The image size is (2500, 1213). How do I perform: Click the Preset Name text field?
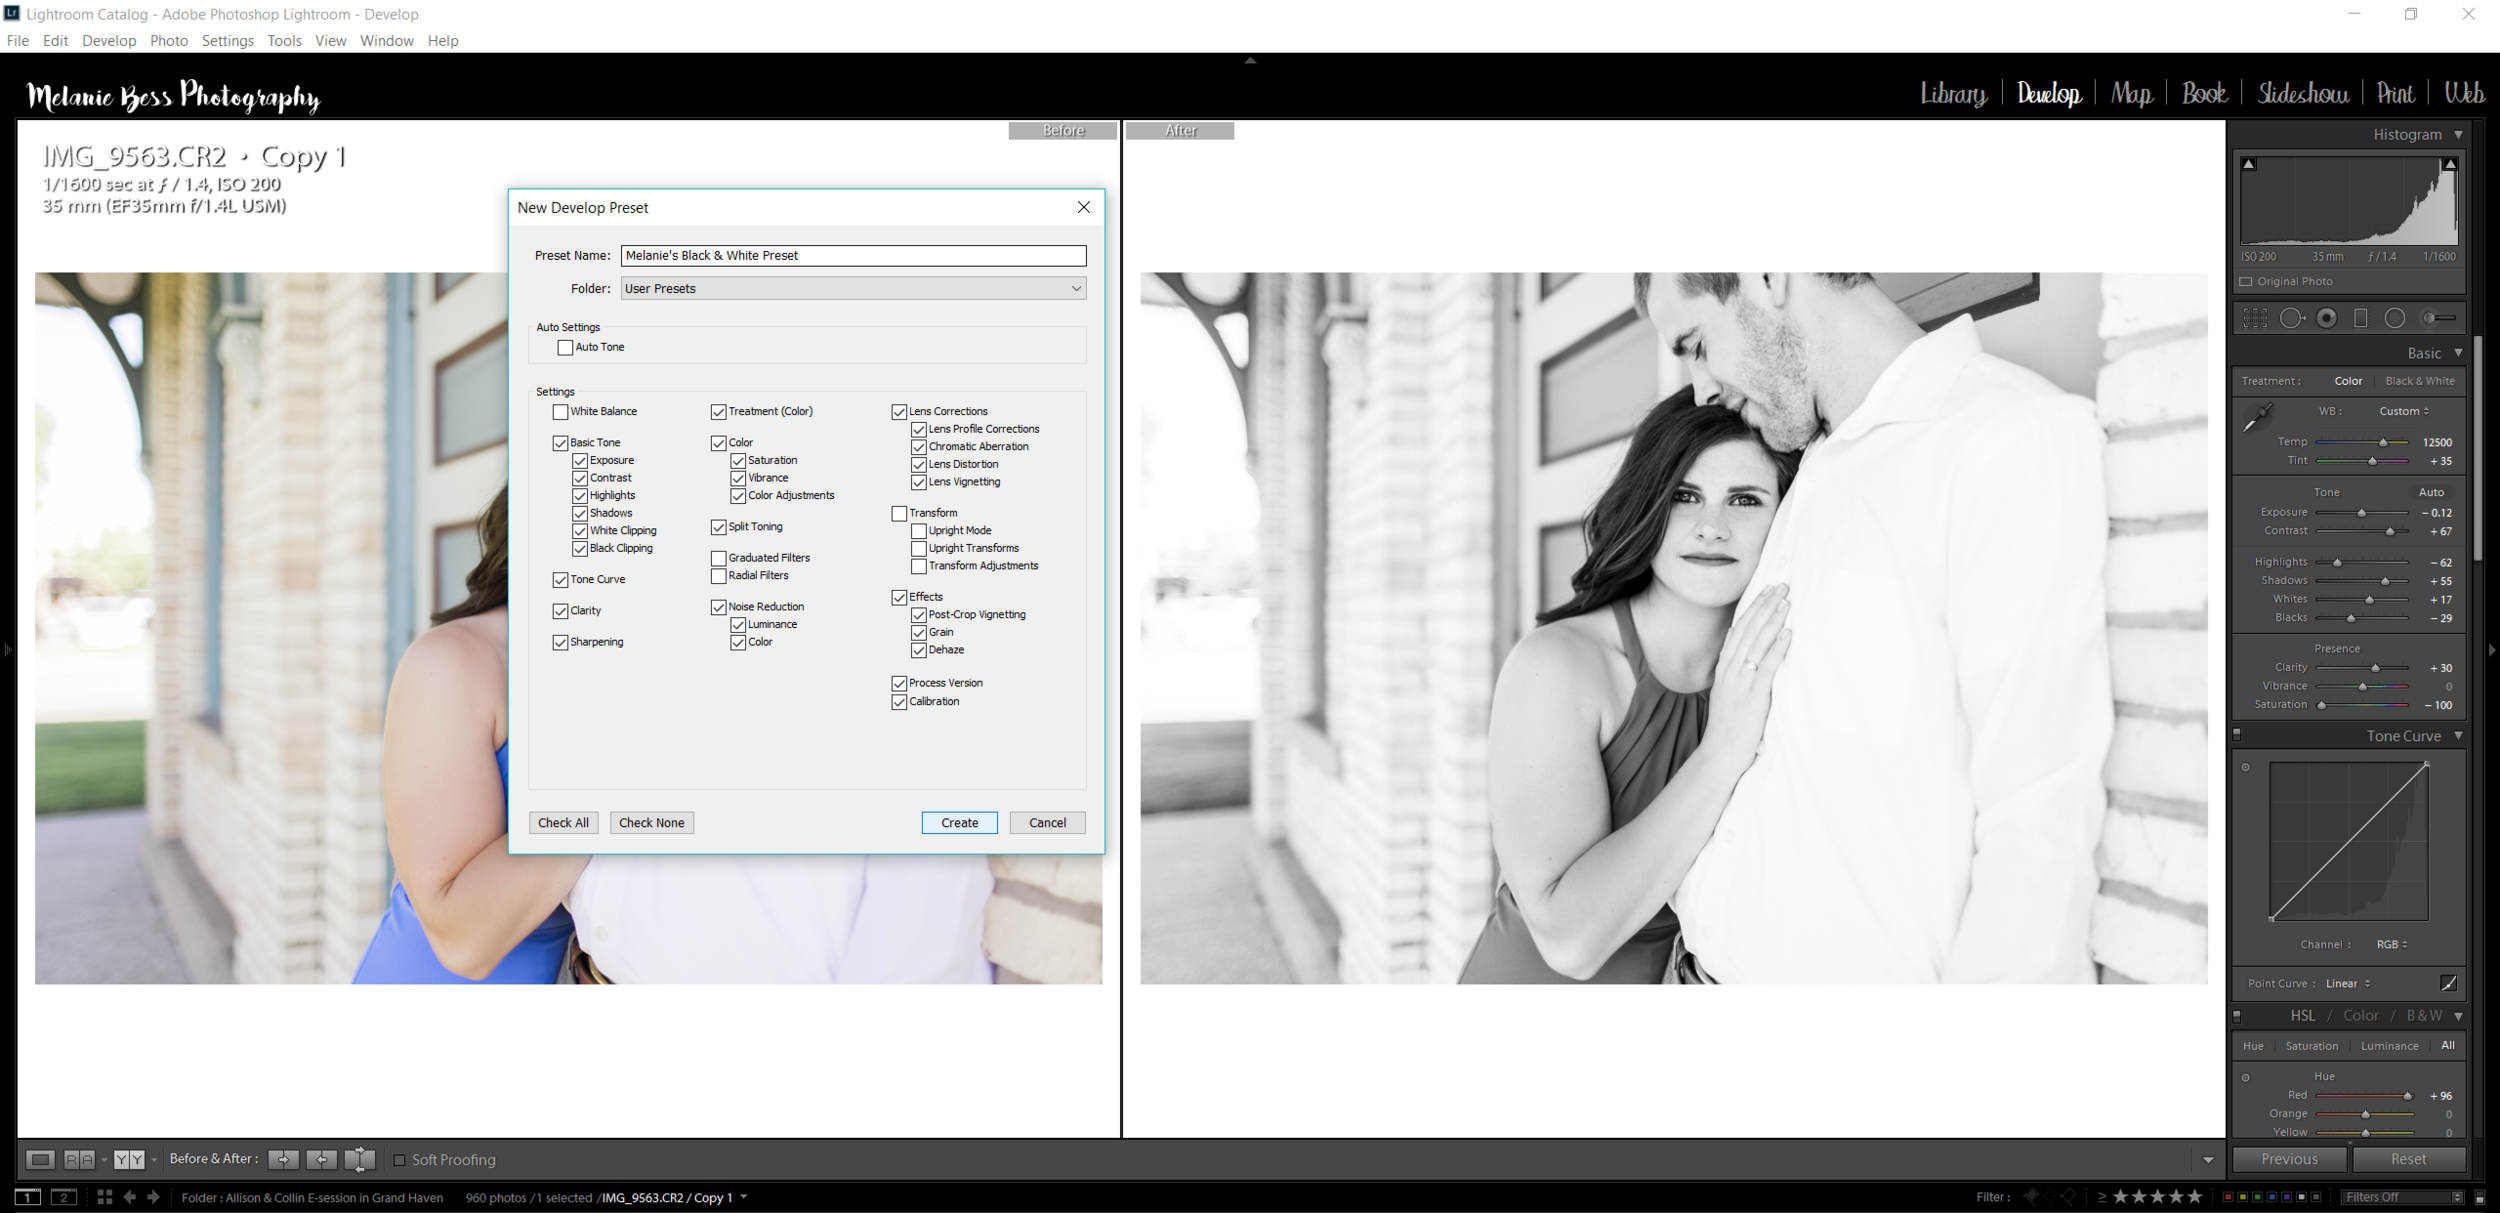pyautogui.click(x=853, y=256)
